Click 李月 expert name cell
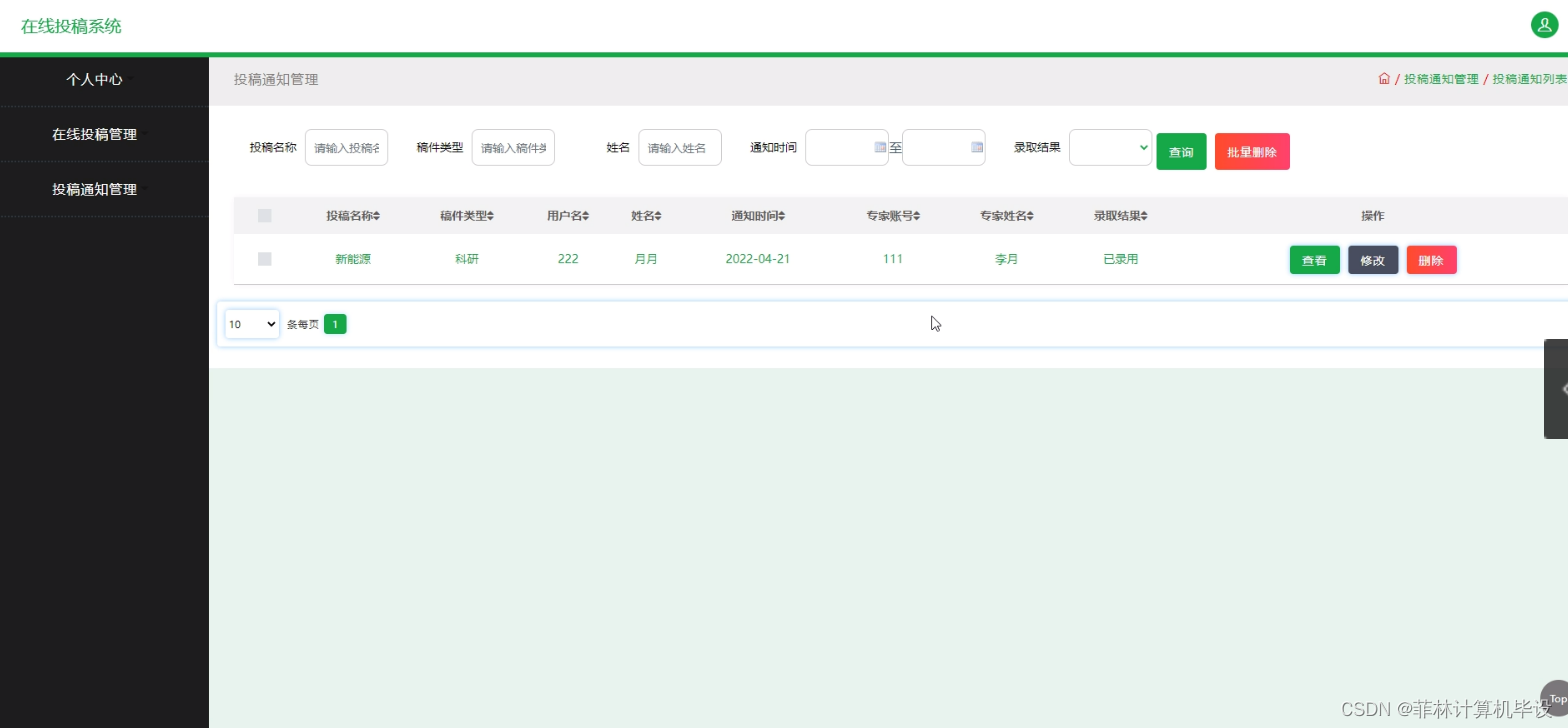 (x=1006, y=259)
